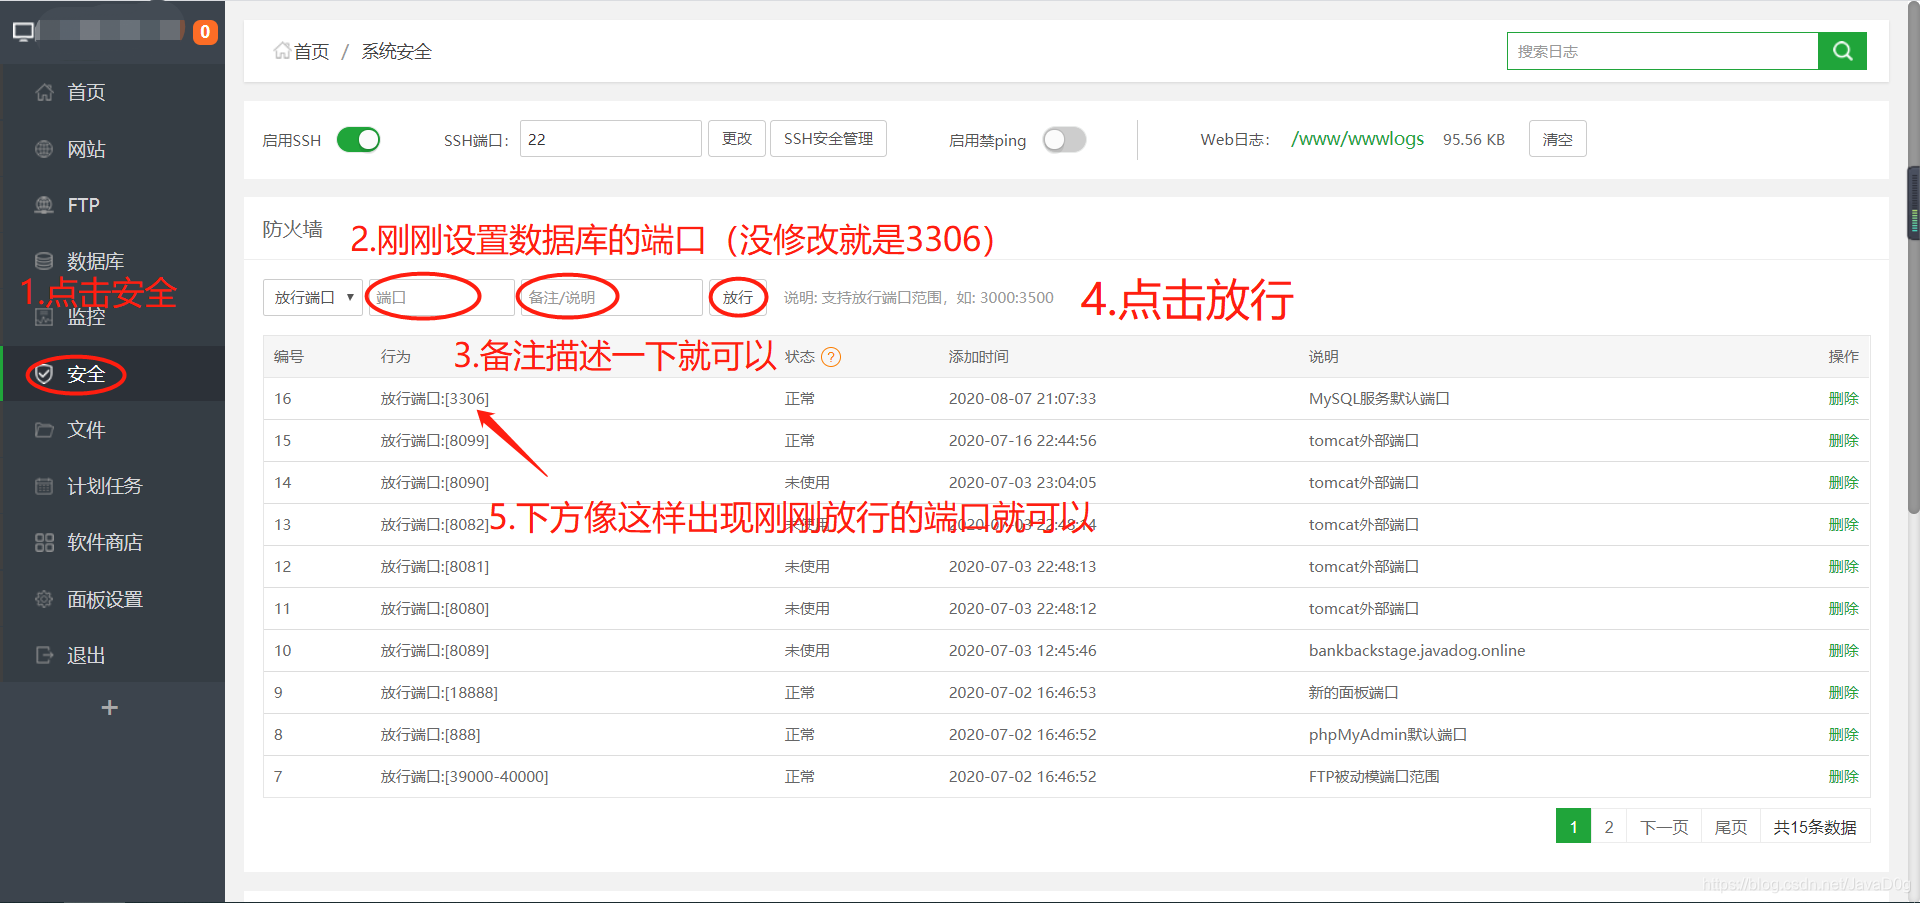Click the SSH端口 input field
The image size is (1920, 903).
point(610,139)
